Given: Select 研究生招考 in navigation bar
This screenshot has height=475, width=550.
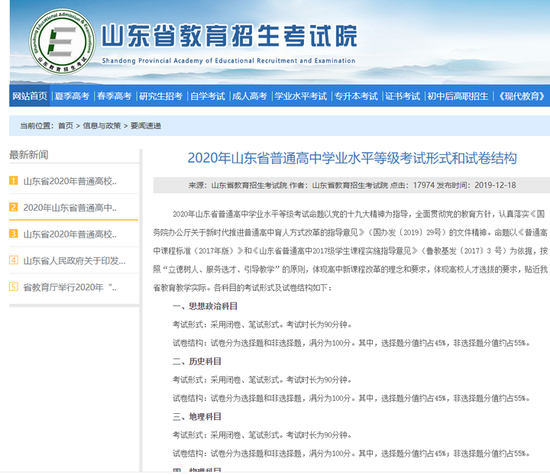Looking at the screenshot, I should [161, 96].
